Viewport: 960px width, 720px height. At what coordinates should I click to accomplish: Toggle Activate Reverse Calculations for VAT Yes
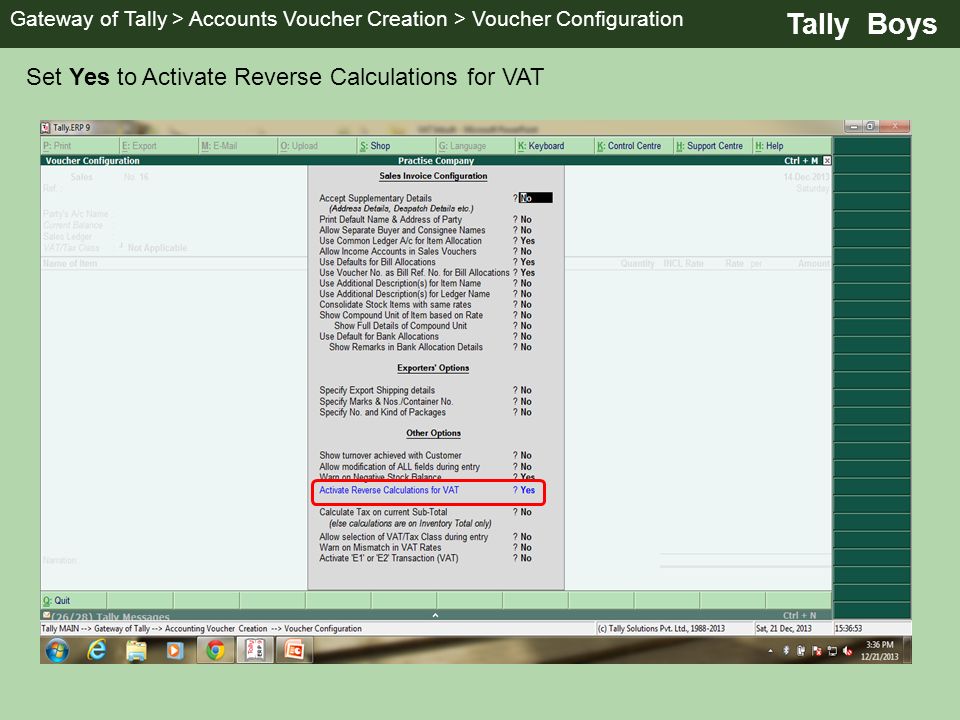pyautogui.click(x=528, y=490)
